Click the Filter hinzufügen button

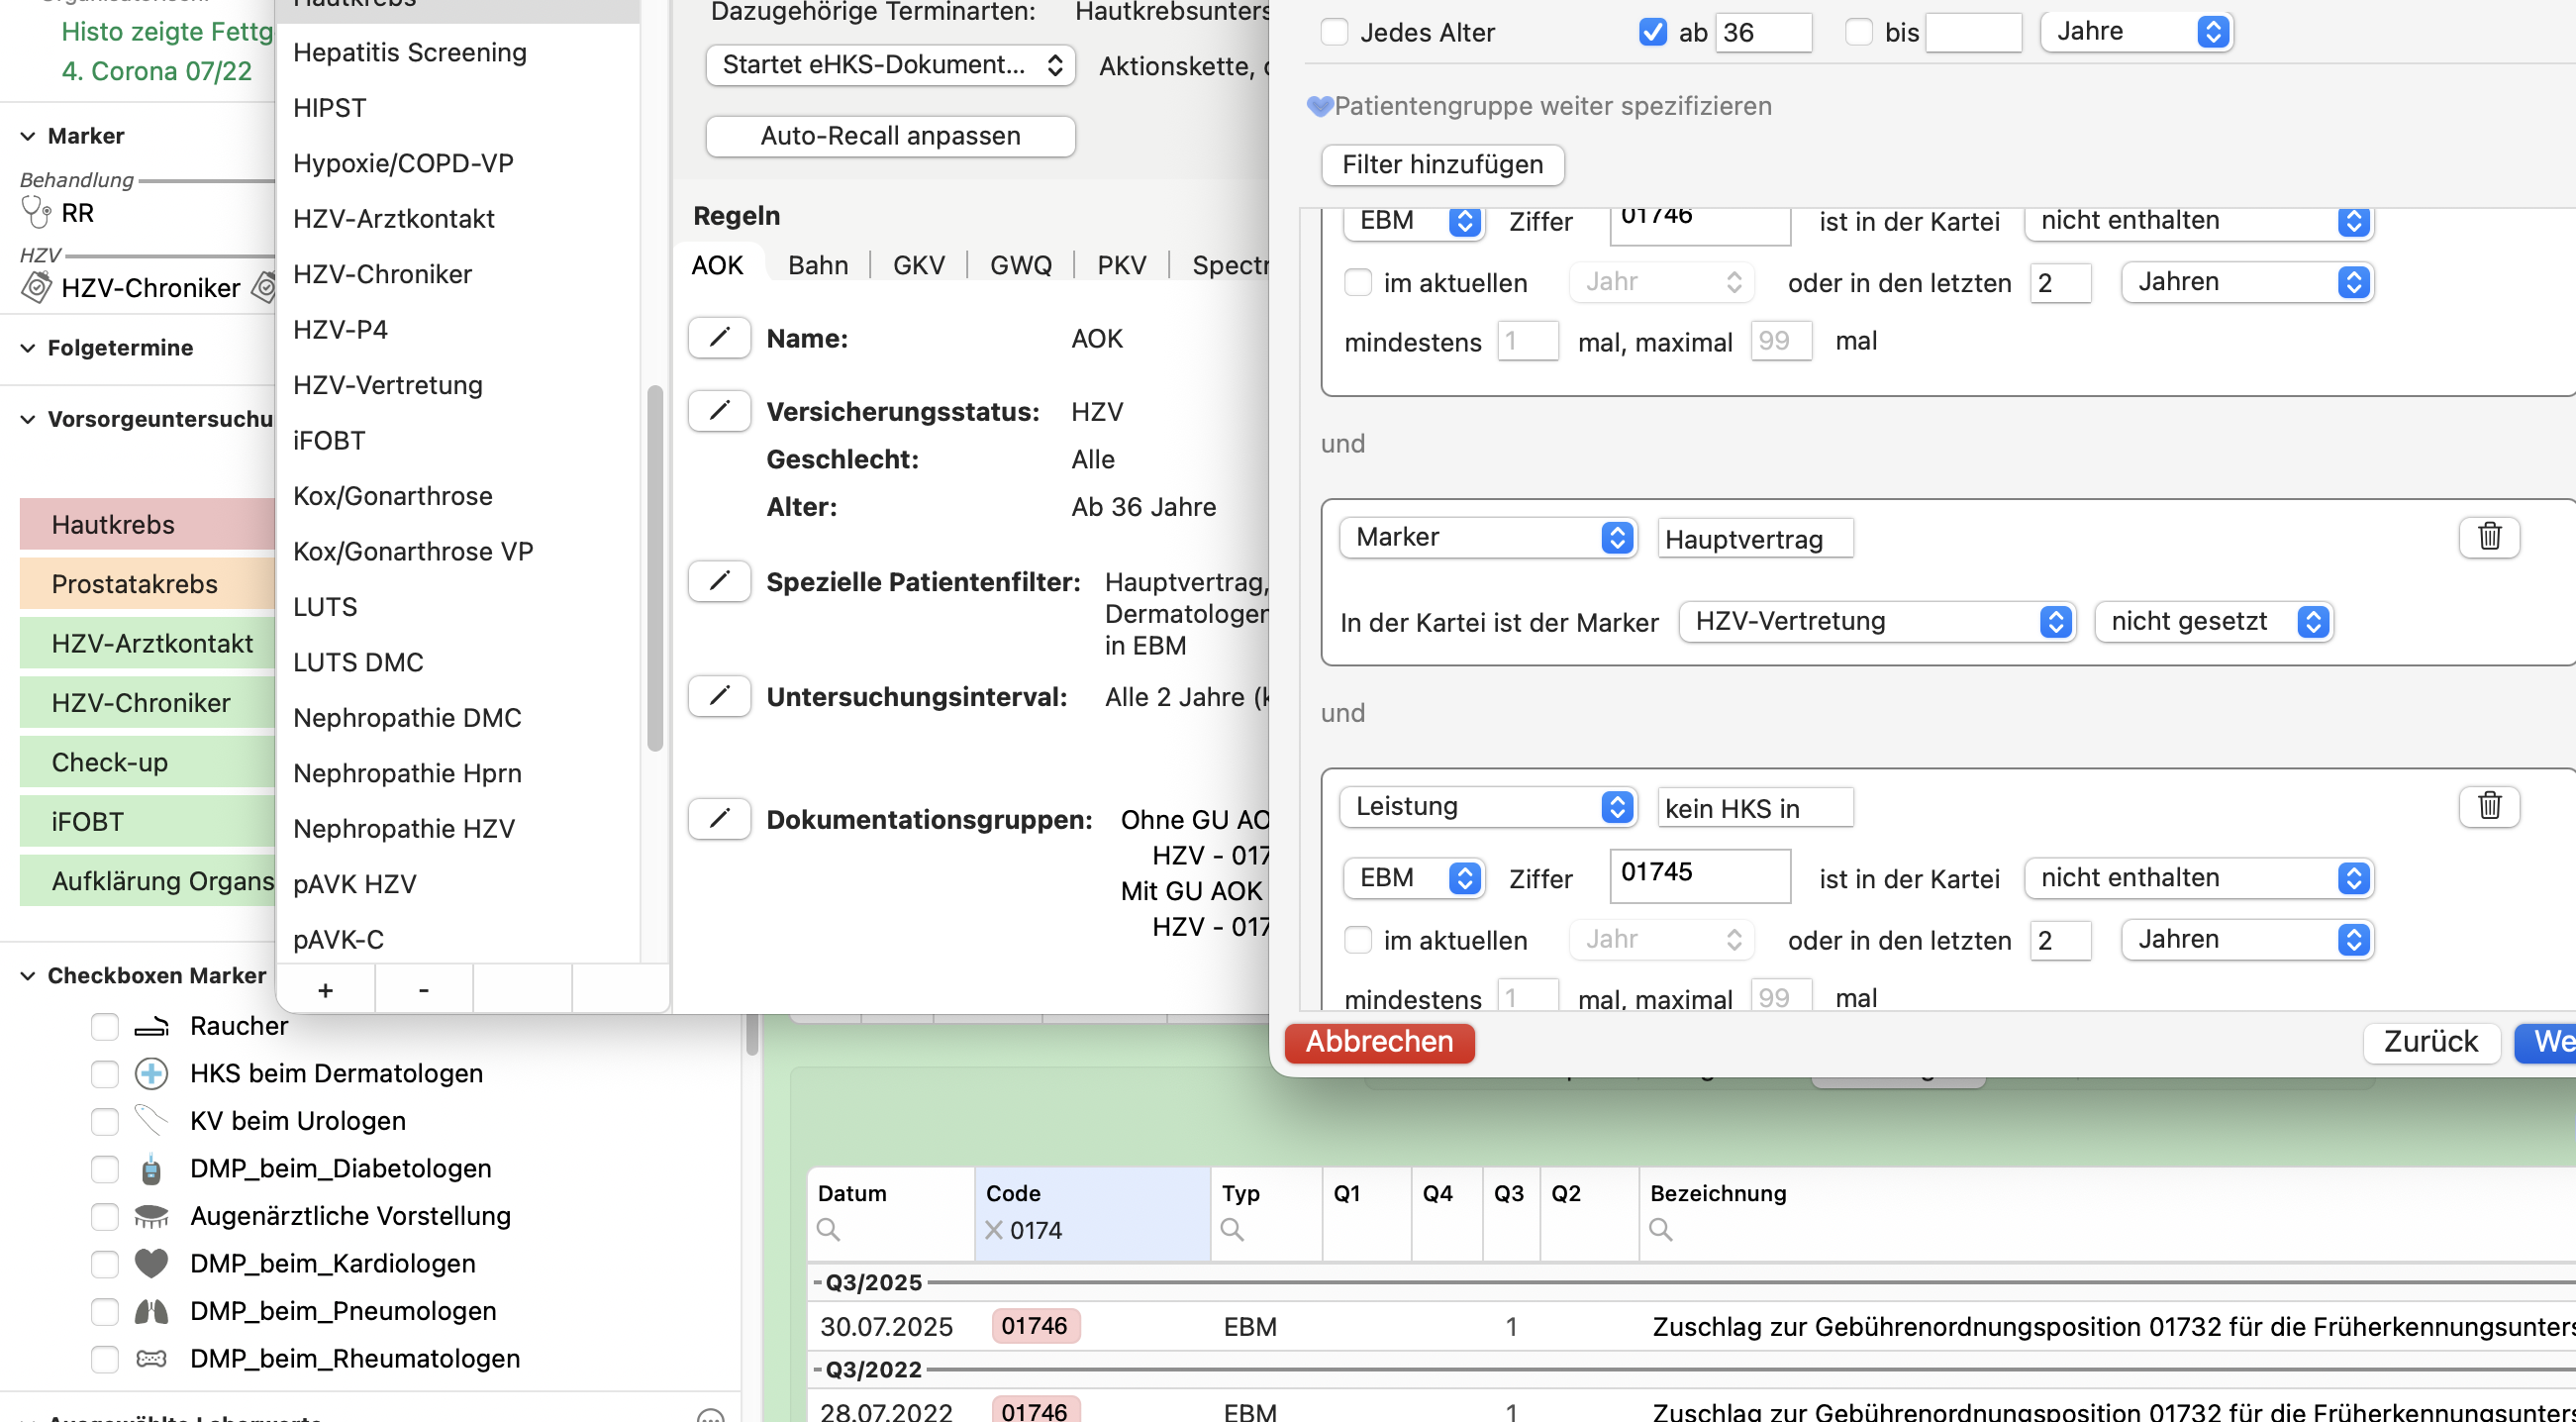(x=1442, y=164)
